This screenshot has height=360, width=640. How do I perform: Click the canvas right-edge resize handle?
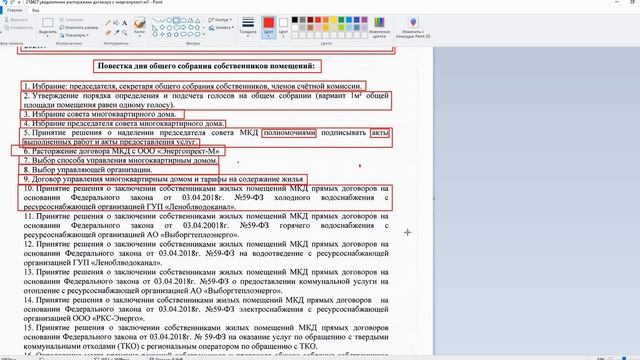[433, 198]
